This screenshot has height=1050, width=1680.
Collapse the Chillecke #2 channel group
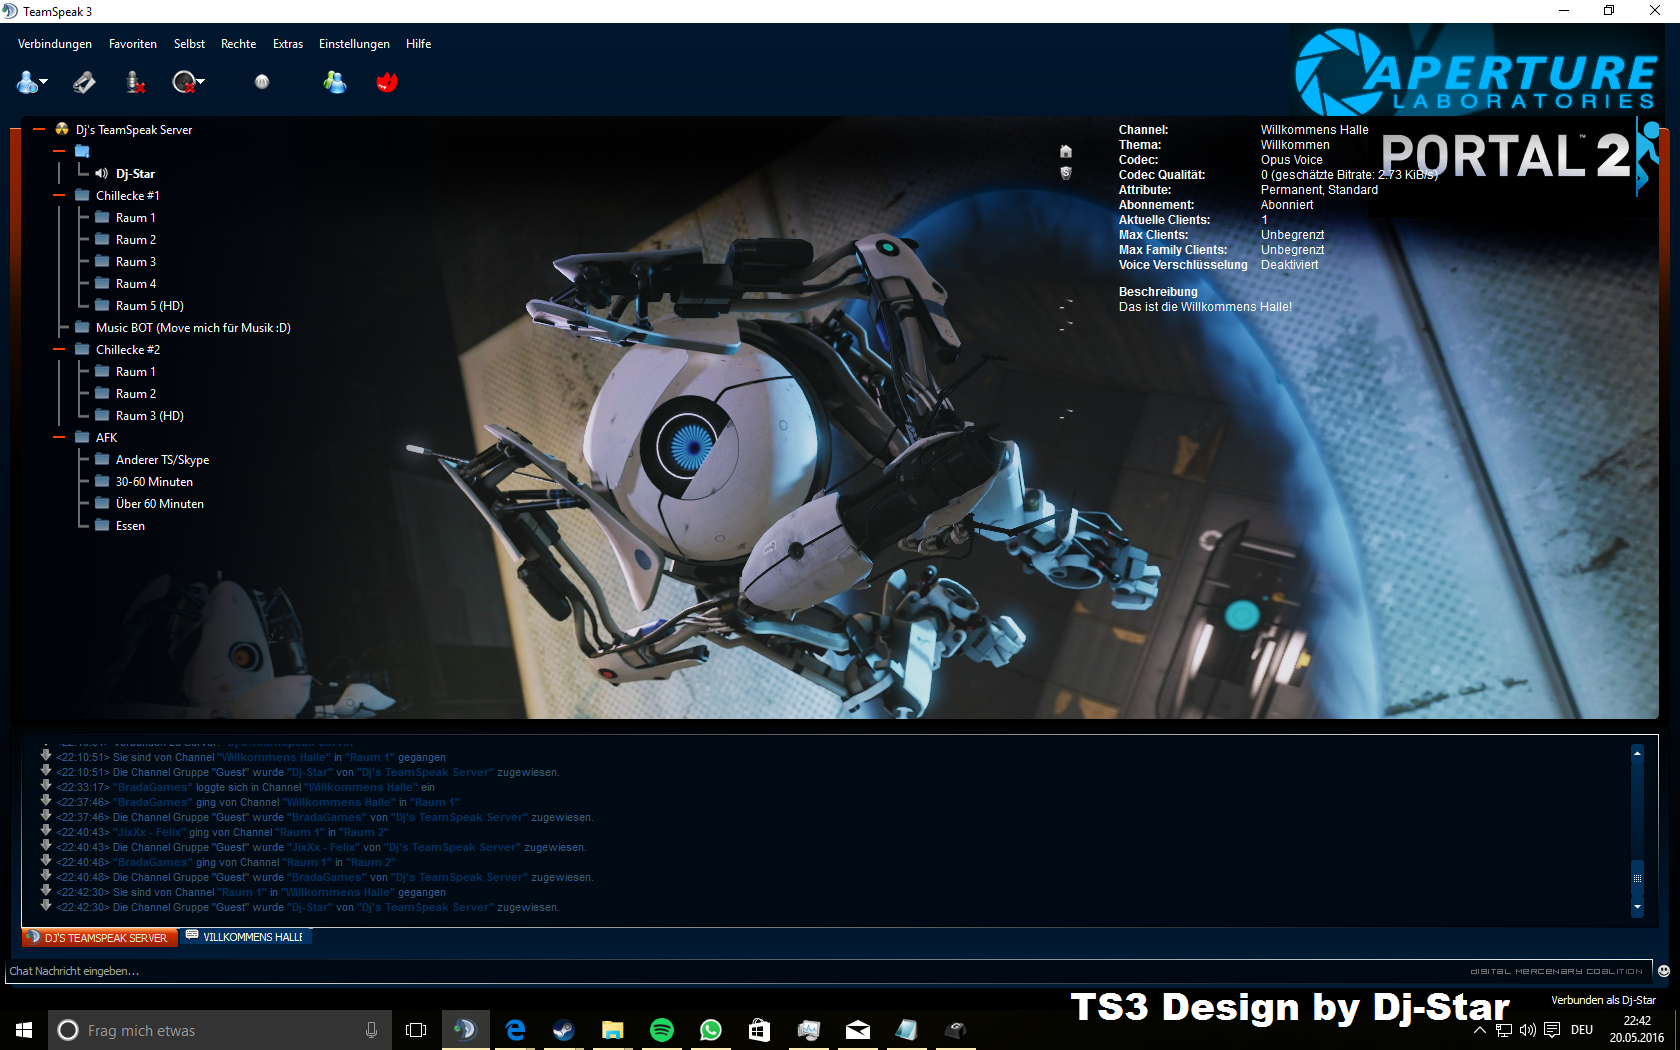[x=59, y=349]
